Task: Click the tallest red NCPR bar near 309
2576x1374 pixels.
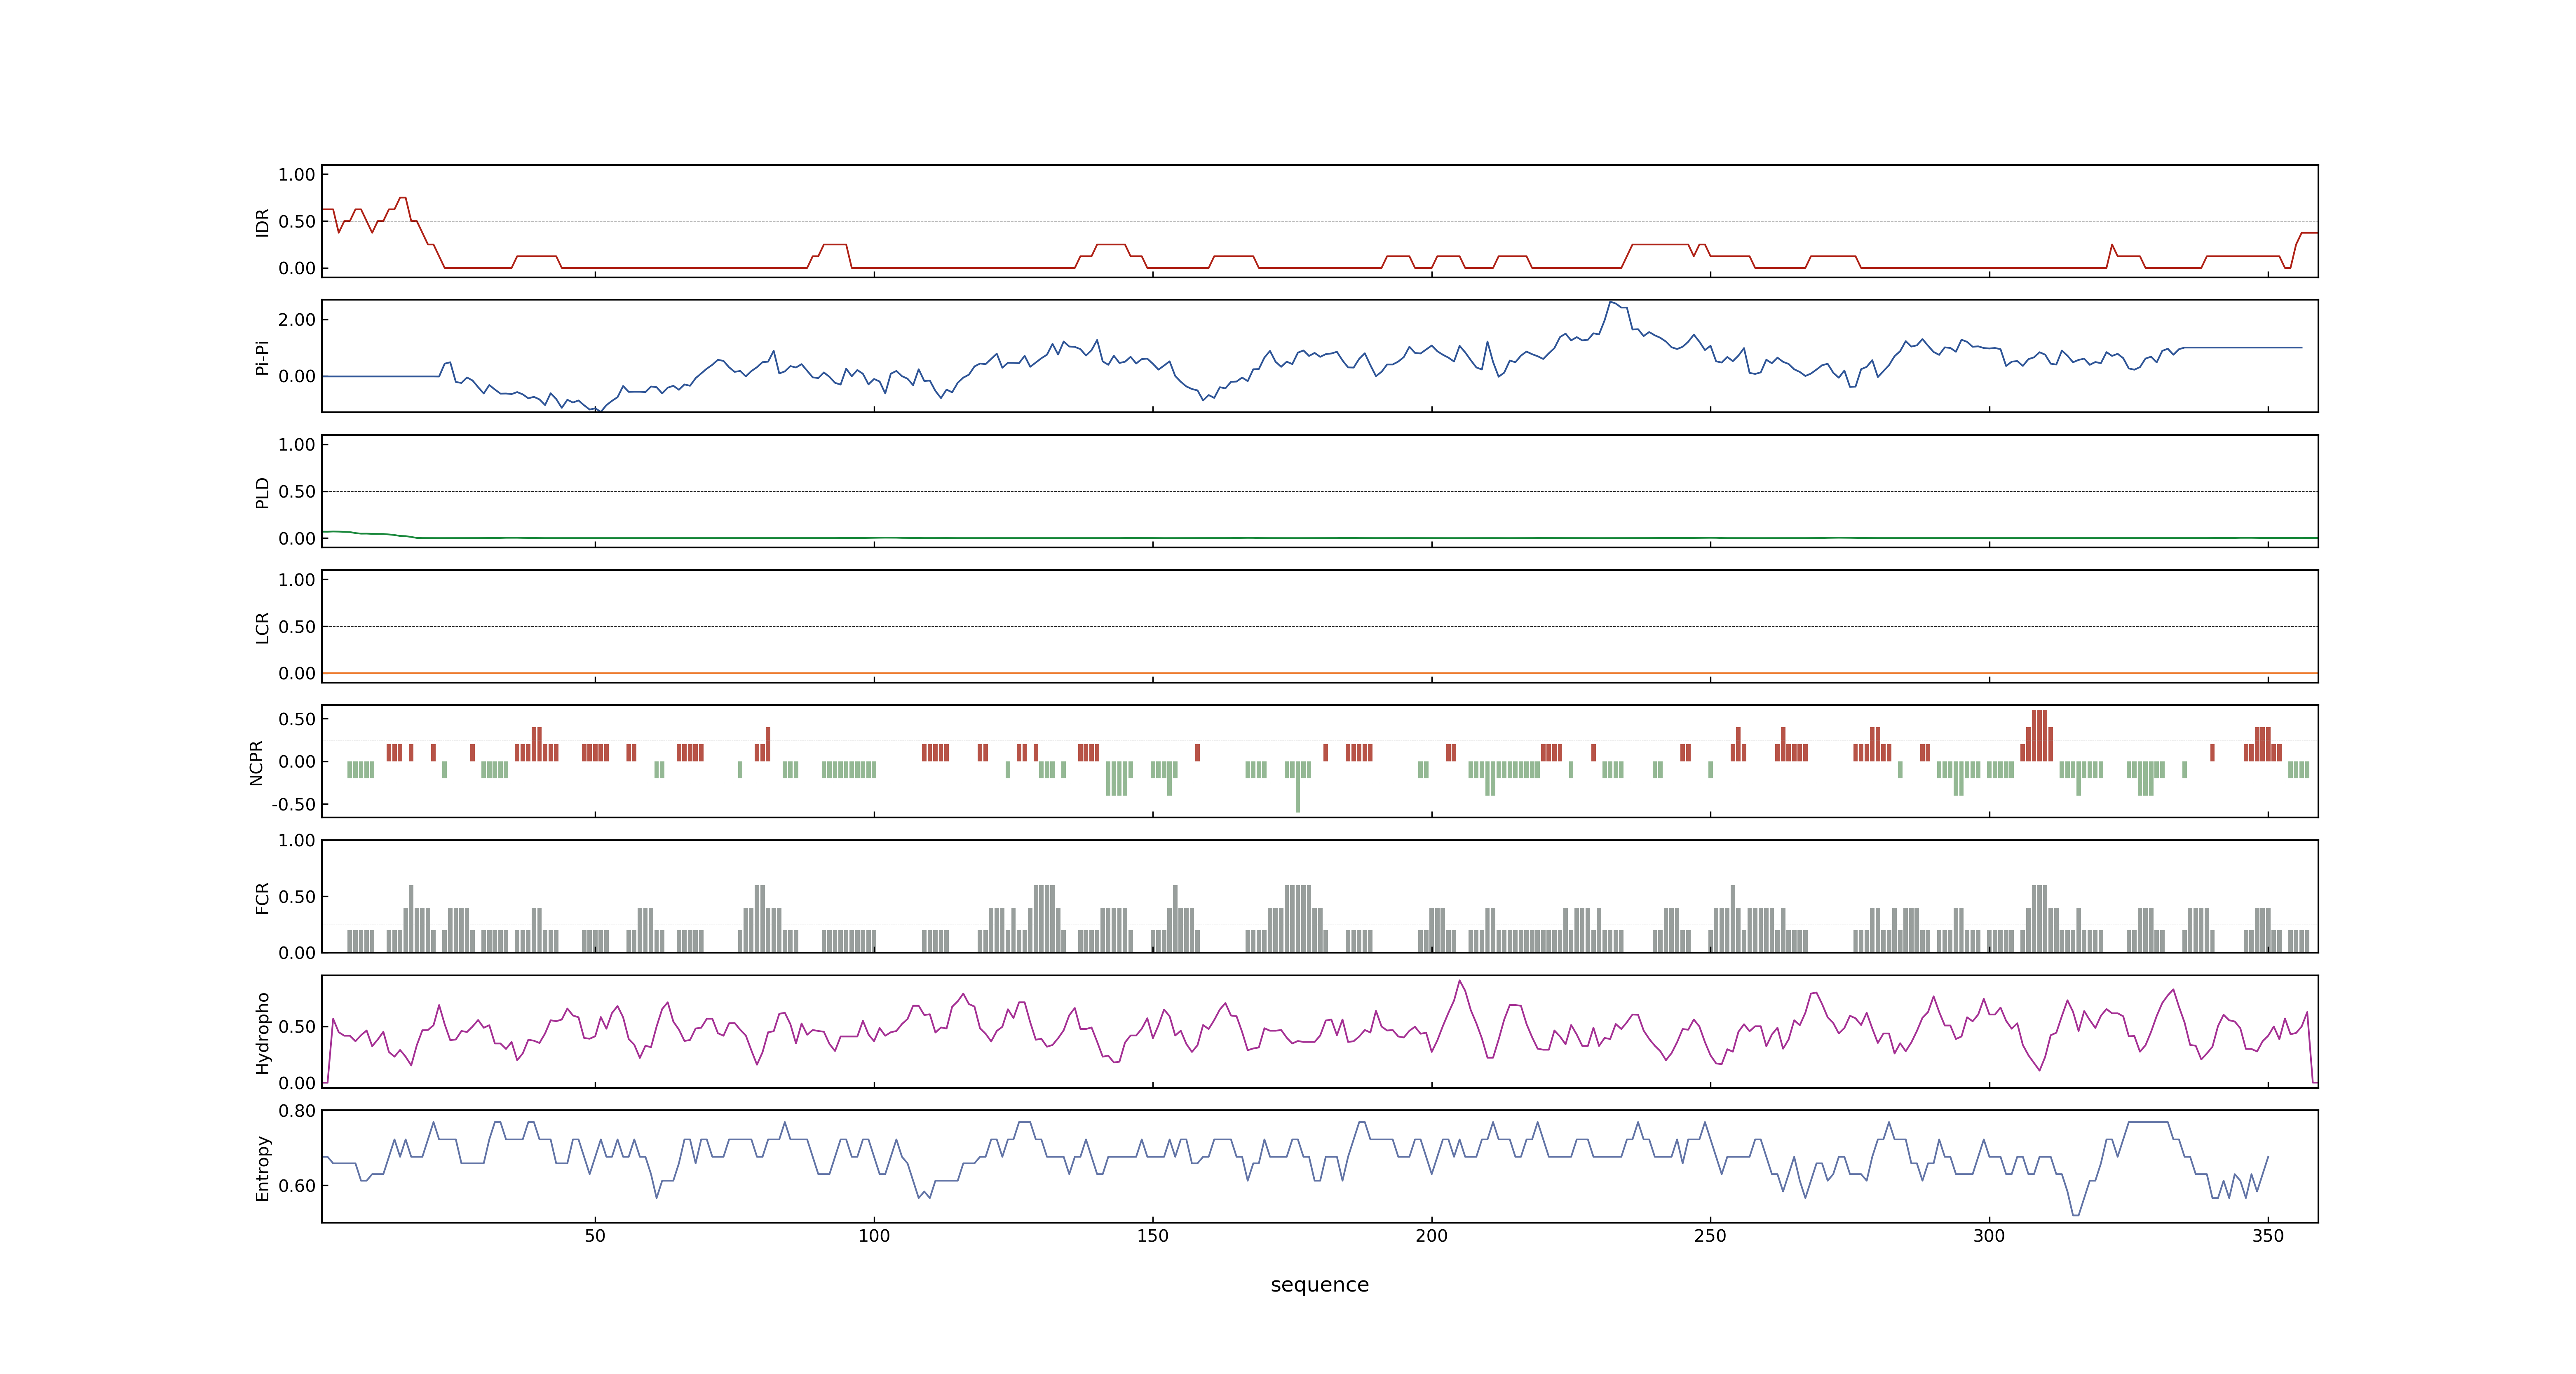Action: tap(2039, 736)
